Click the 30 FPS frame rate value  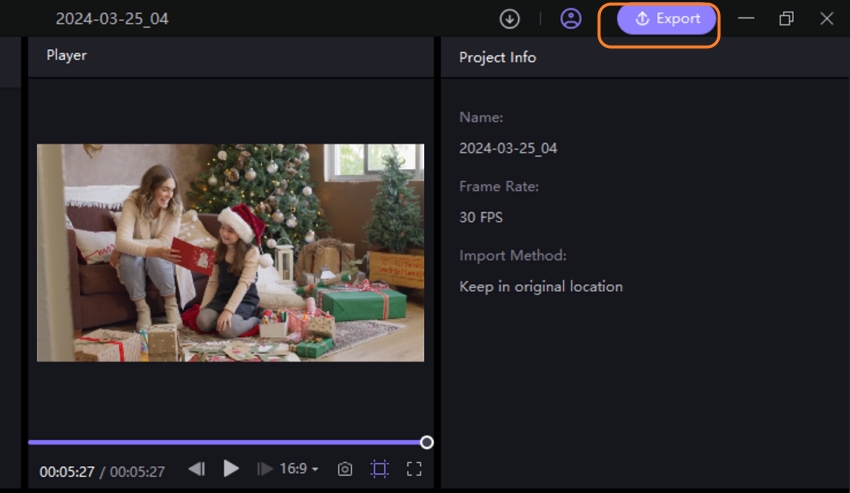[x=481, y=217]
